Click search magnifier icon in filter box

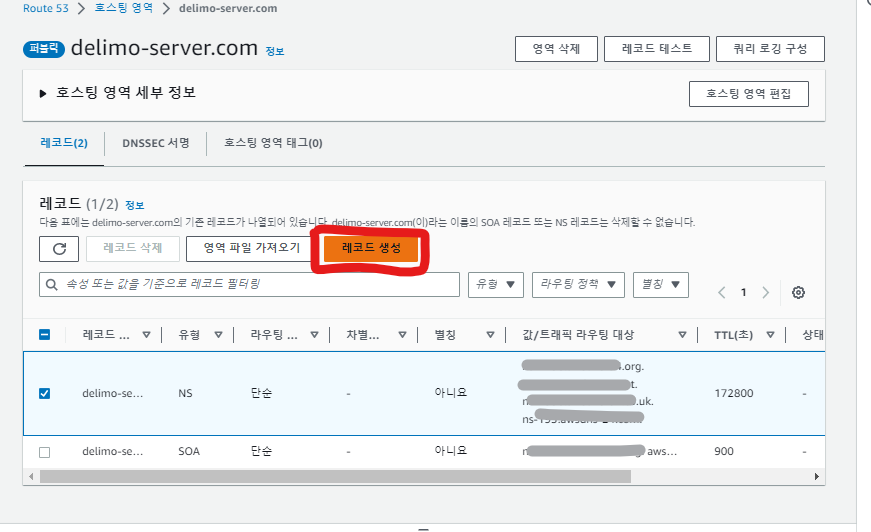pyautogui.click(x=52, y=284)
